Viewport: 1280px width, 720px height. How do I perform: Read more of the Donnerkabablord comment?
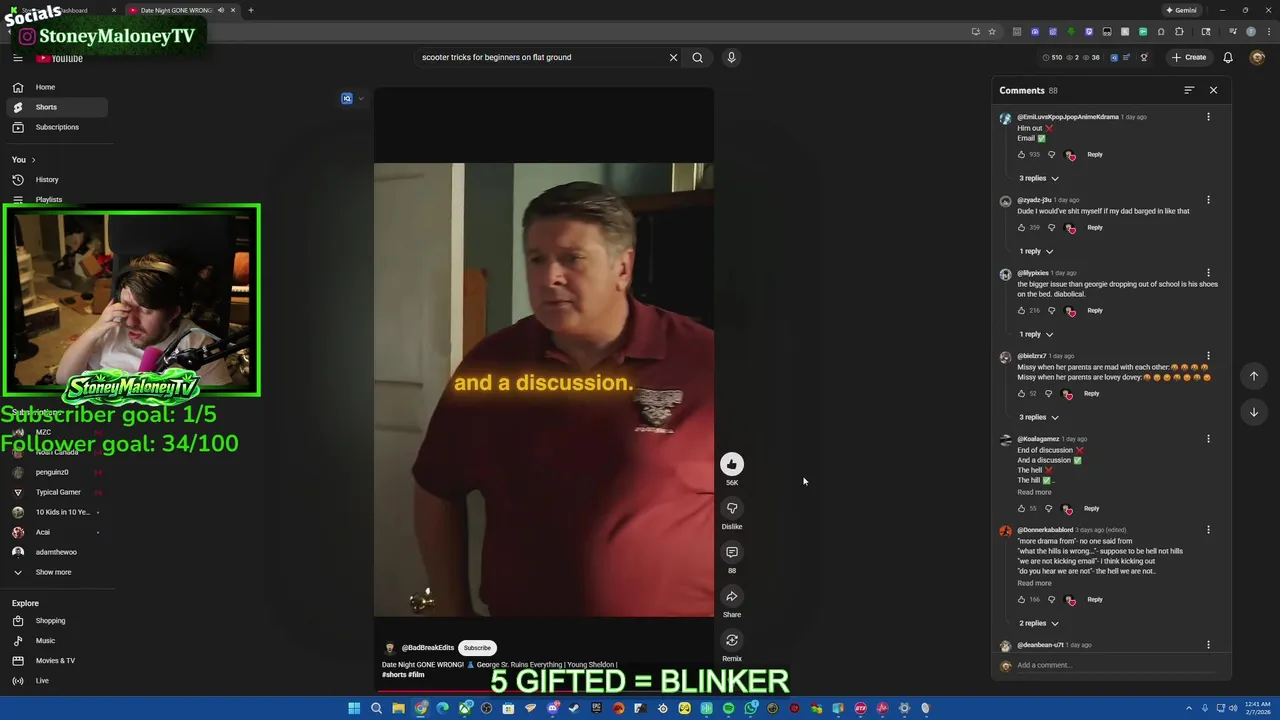coord(1034,583)
